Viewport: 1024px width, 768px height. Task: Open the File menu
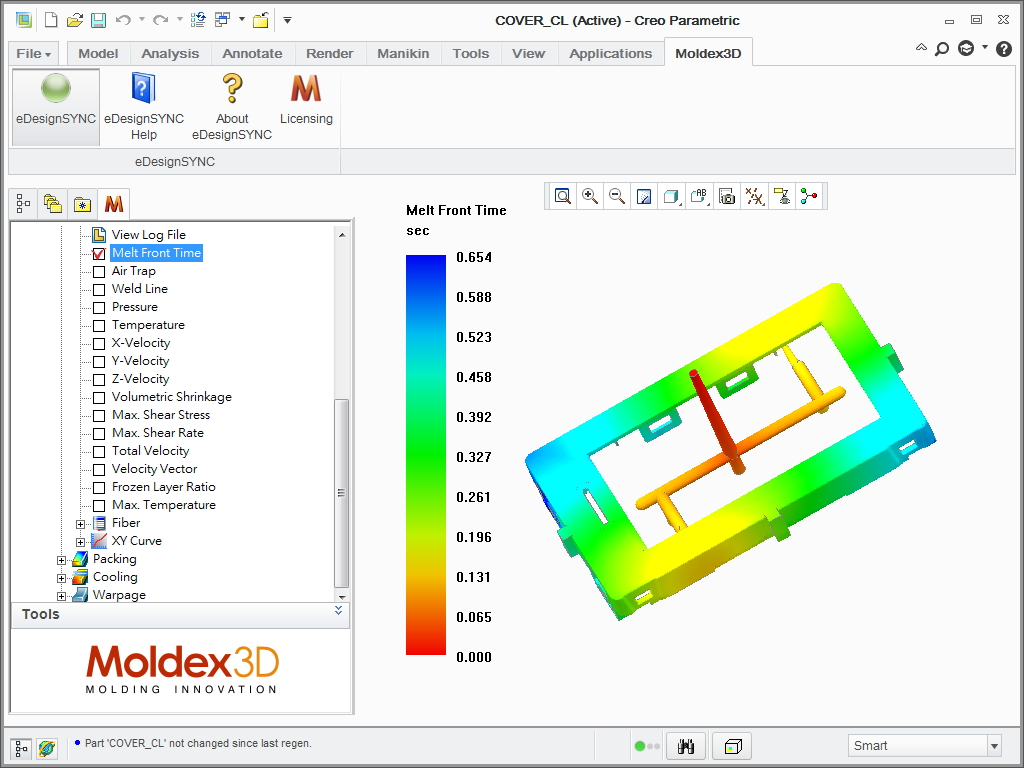tap(33, 54)
